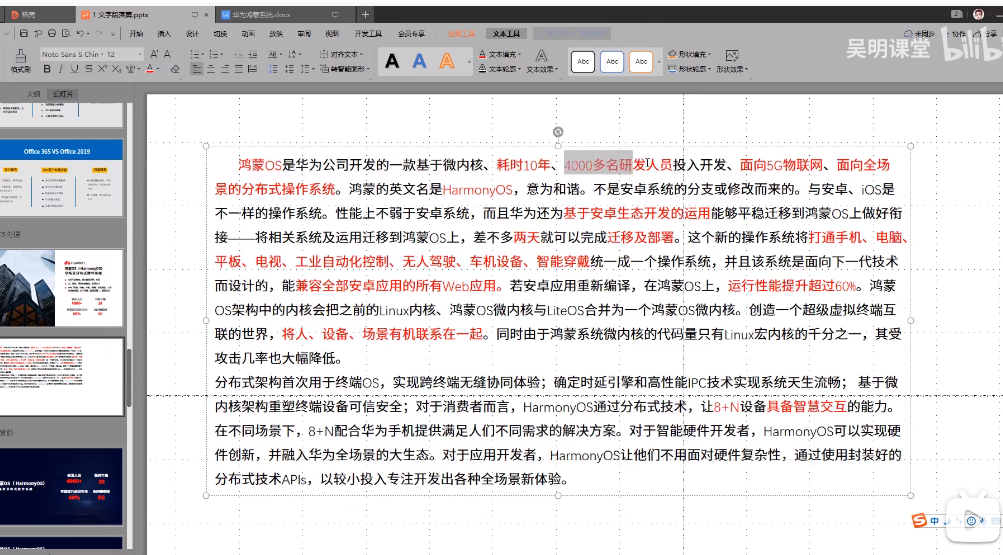This screenshot has height=555, width=1003.
Task: Open the Sogou input method icon
Action: click(x=919, y=520)
